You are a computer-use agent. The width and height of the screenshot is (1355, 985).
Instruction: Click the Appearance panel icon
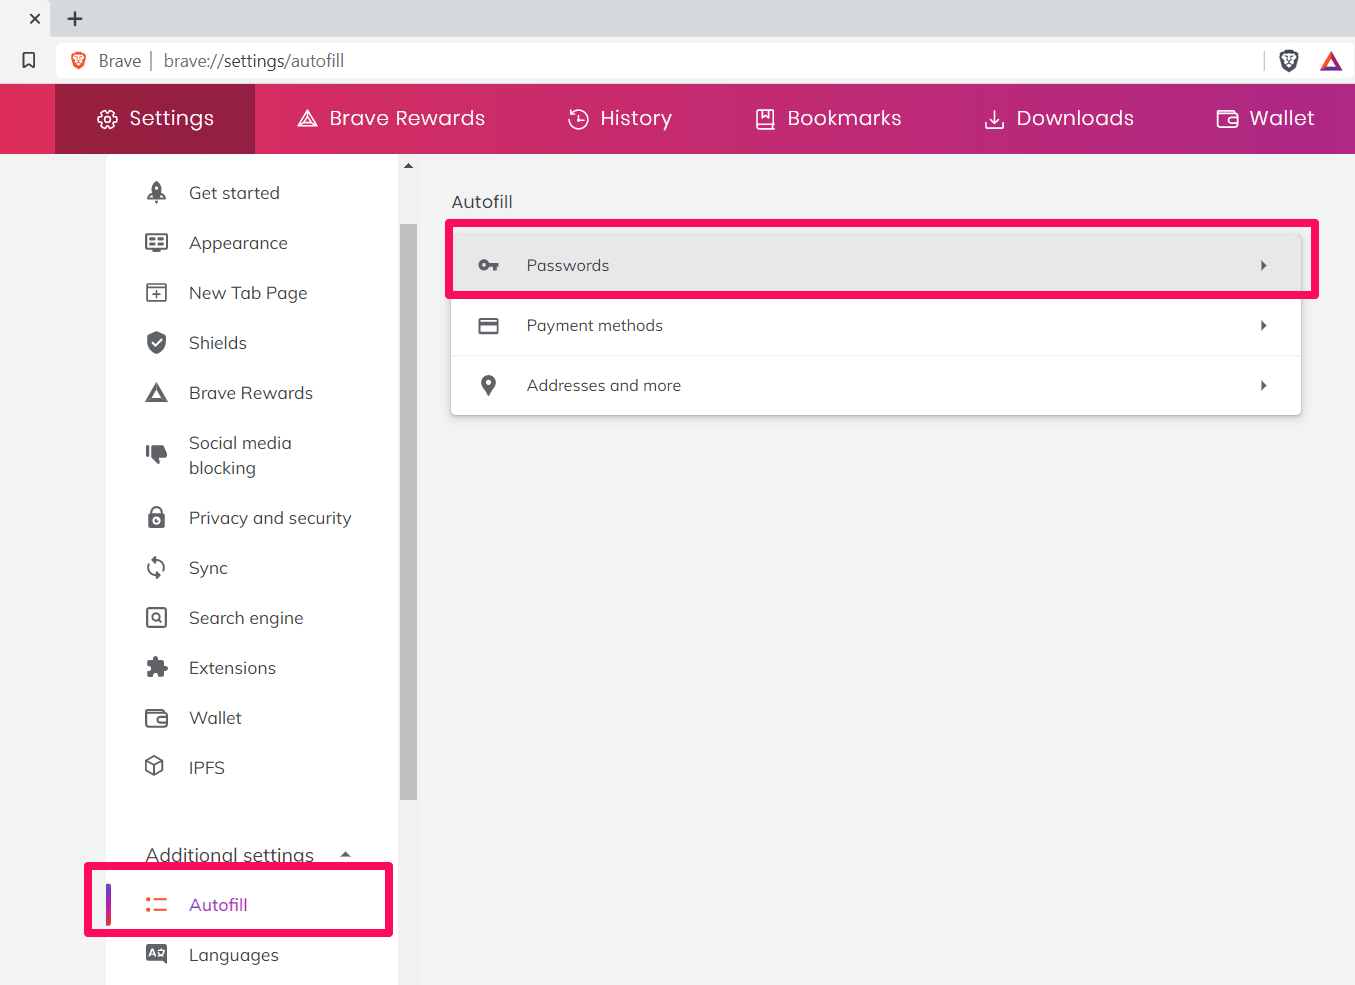(156, 242)
